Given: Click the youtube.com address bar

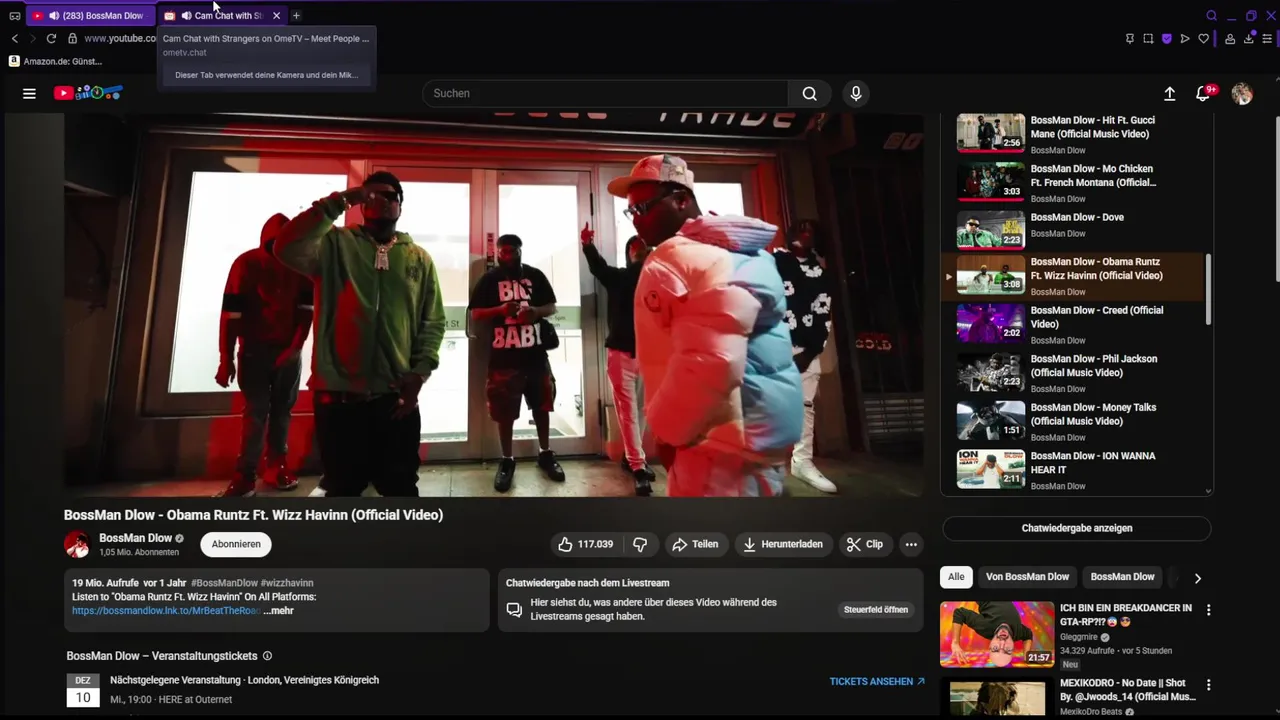Looking at the screenshot, I should (119, 38).
